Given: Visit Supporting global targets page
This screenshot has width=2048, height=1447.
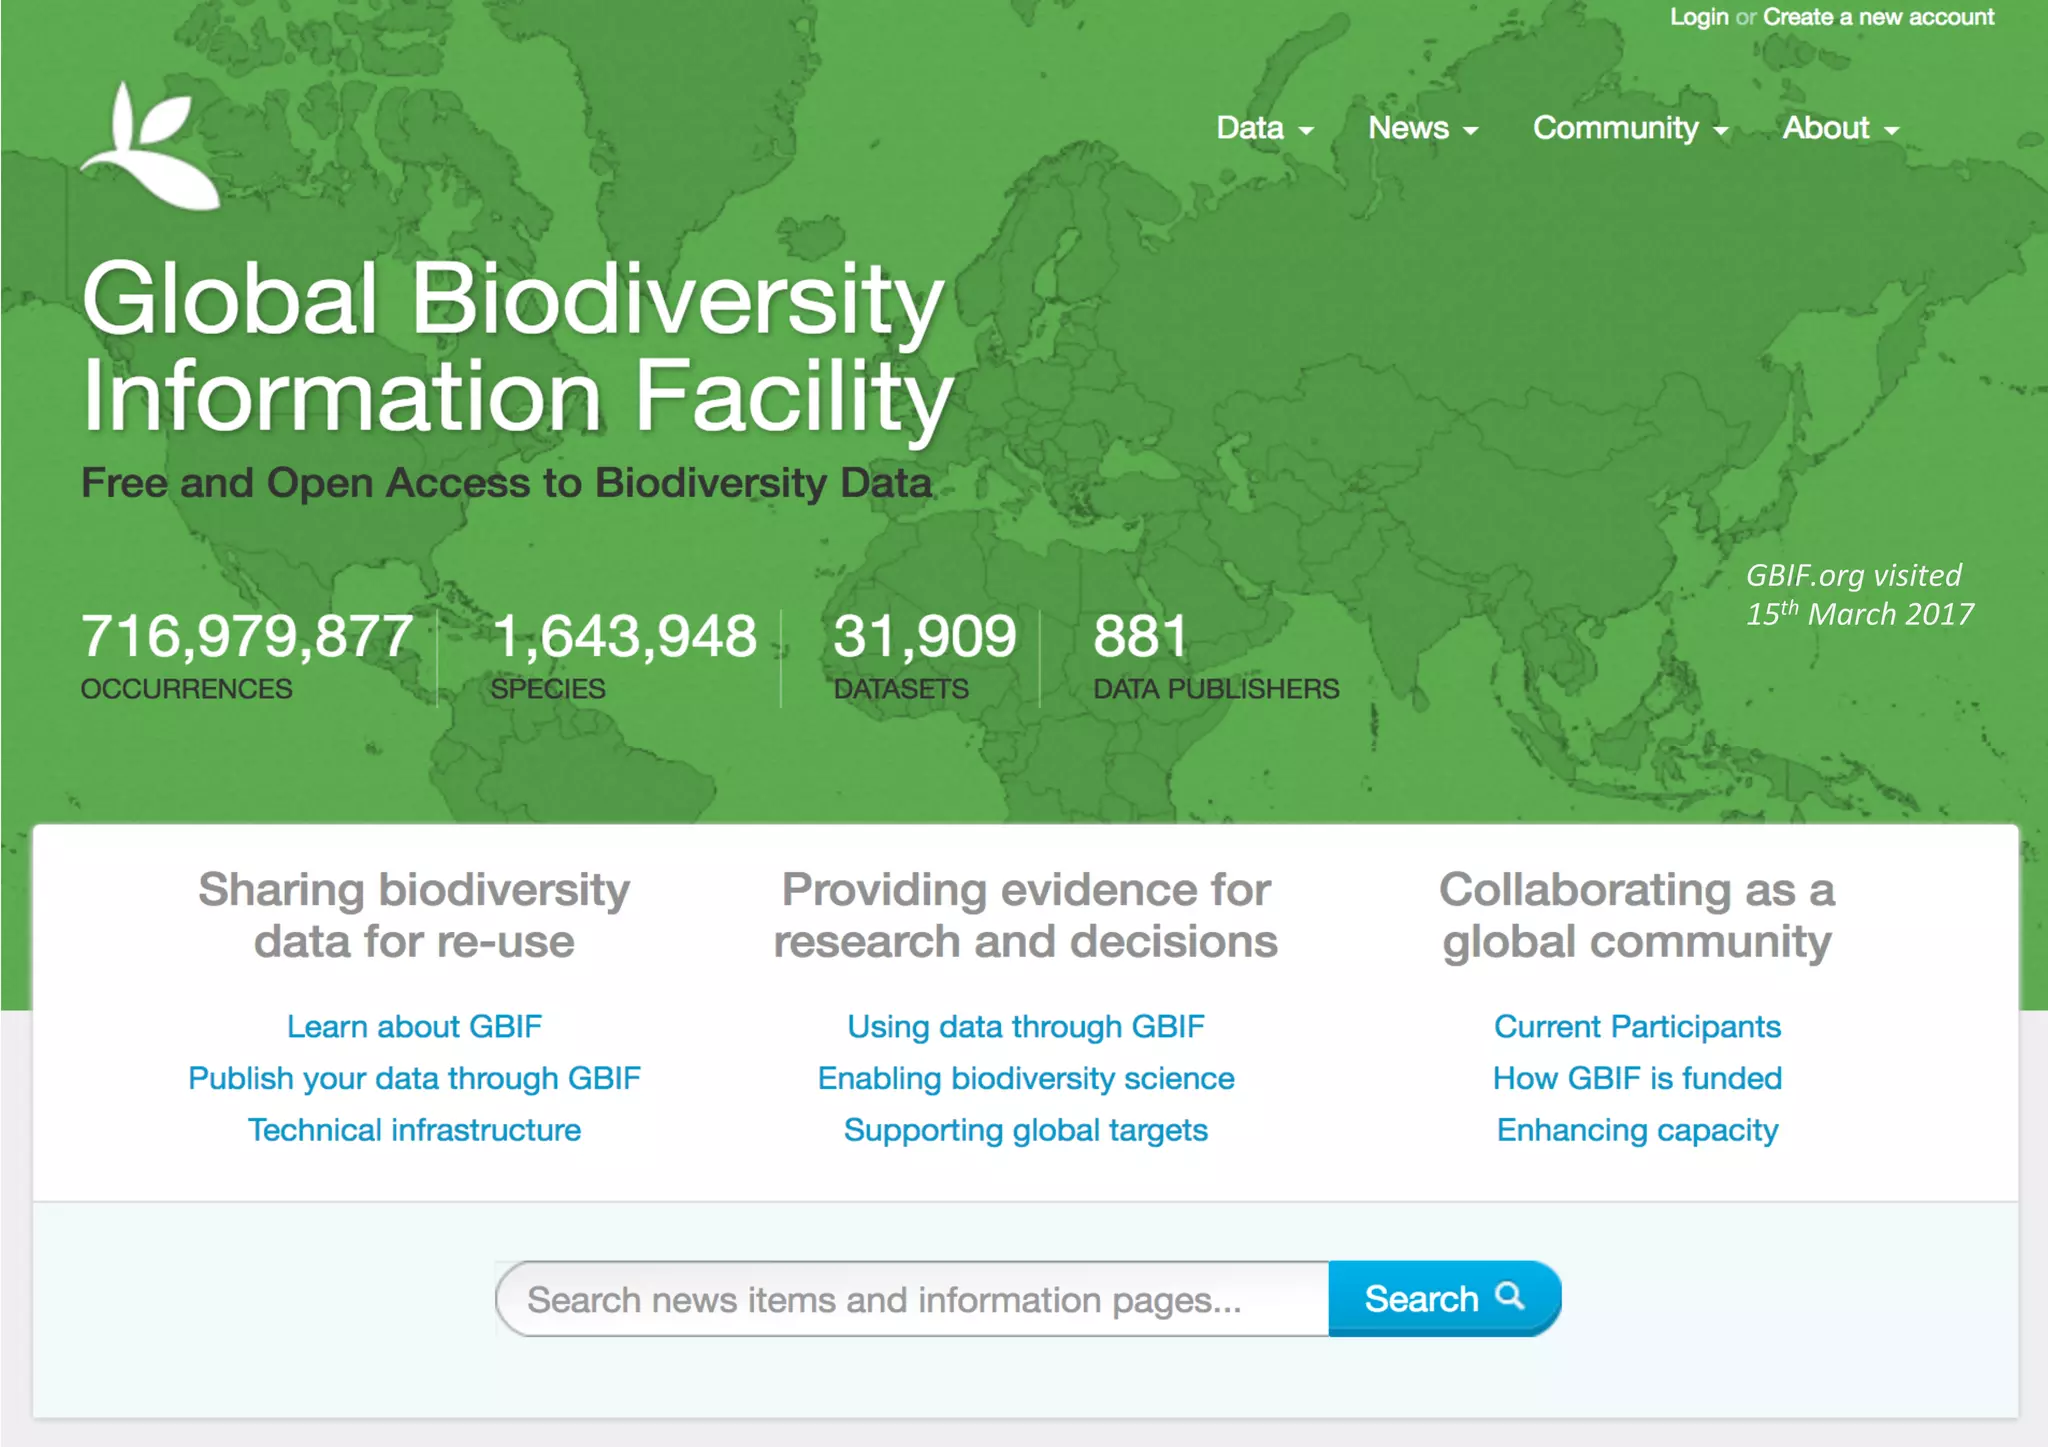Looking at the screenshot, I should click(1026, 1130).
